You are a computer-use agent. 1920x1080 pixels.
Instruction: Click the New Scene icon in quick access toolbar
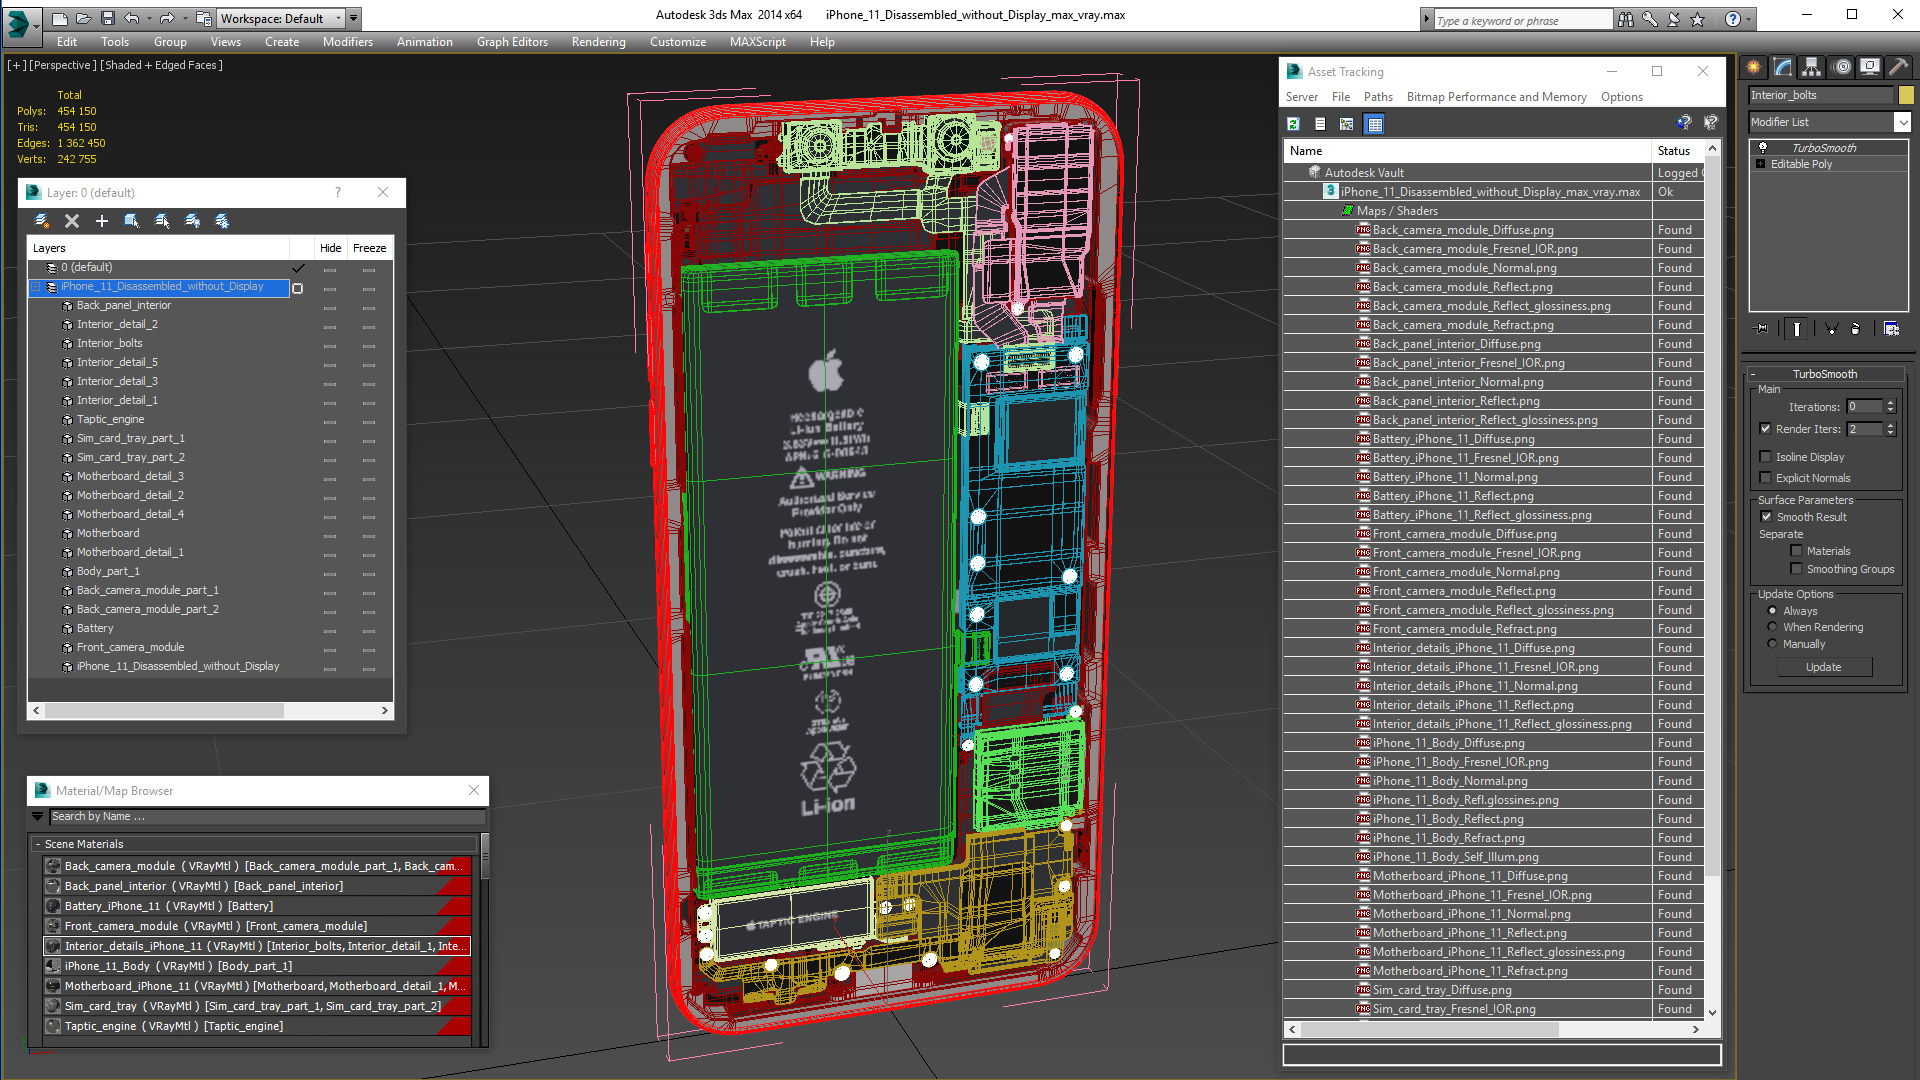60,18
